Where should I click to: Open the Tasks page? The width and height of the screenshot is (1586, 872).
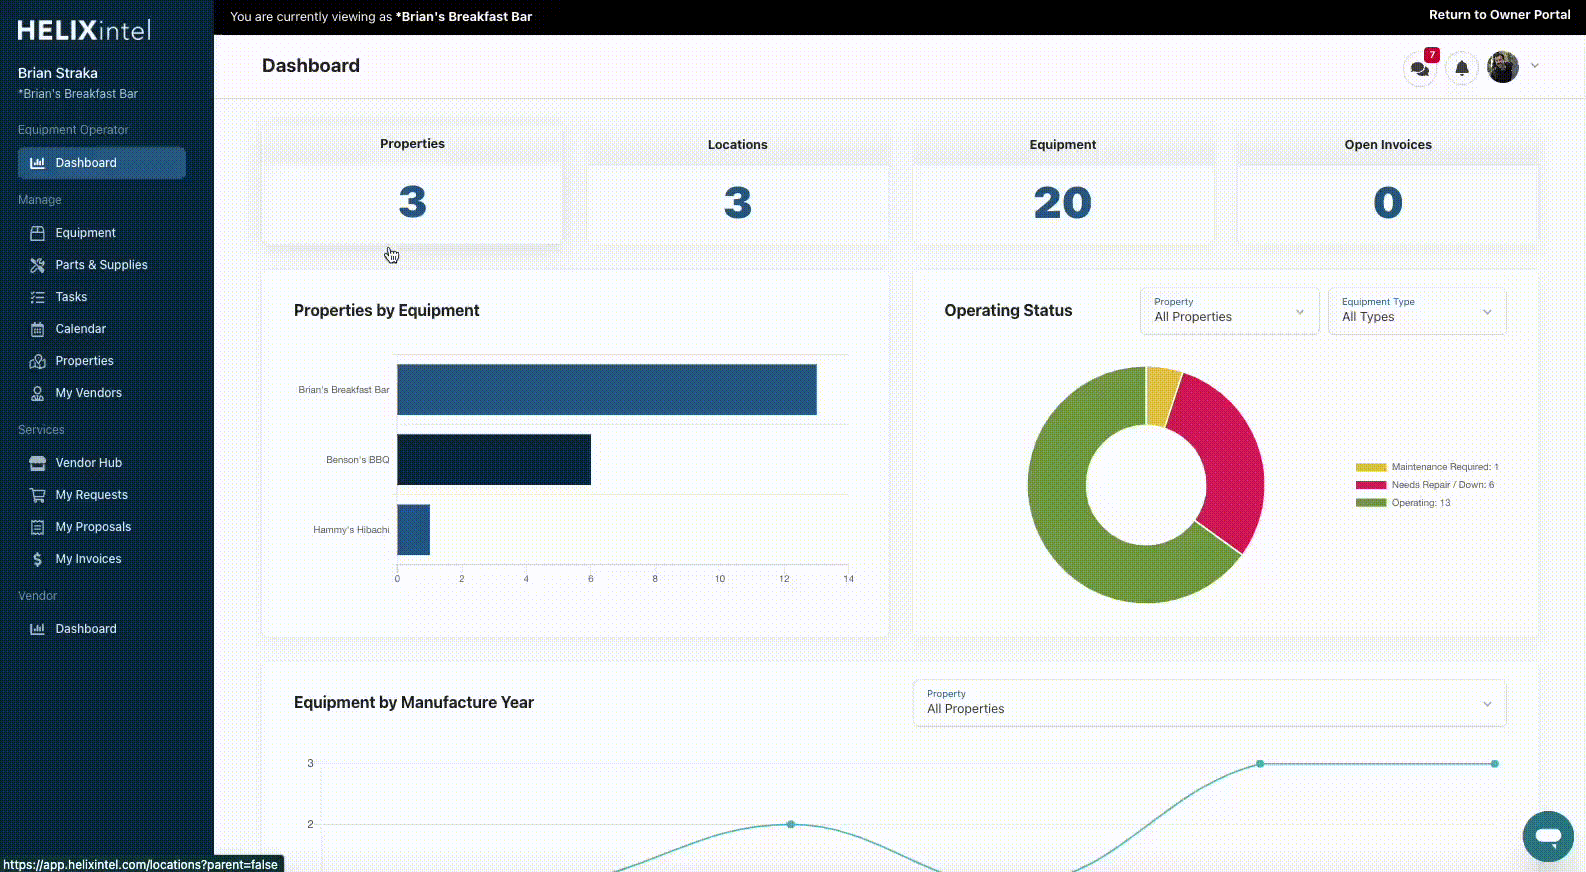[x=101, y=297]
